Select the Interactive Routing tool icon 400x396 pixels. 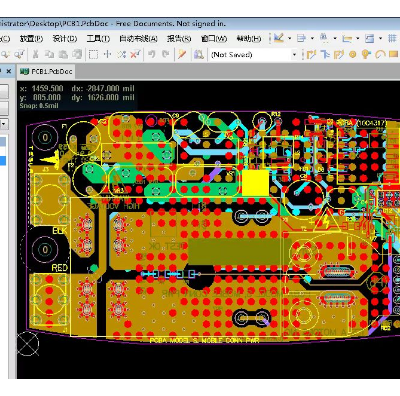[x=311, y=54]
